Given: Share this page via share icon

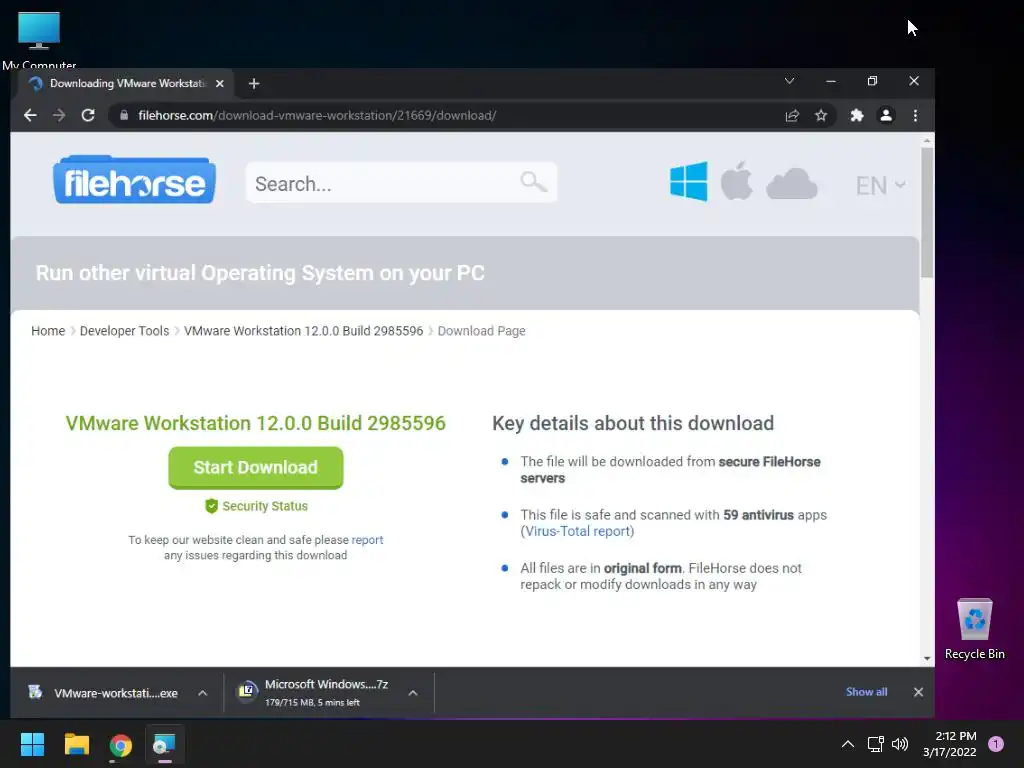Looking at the screenshot, I should click(x=792, y=116).
